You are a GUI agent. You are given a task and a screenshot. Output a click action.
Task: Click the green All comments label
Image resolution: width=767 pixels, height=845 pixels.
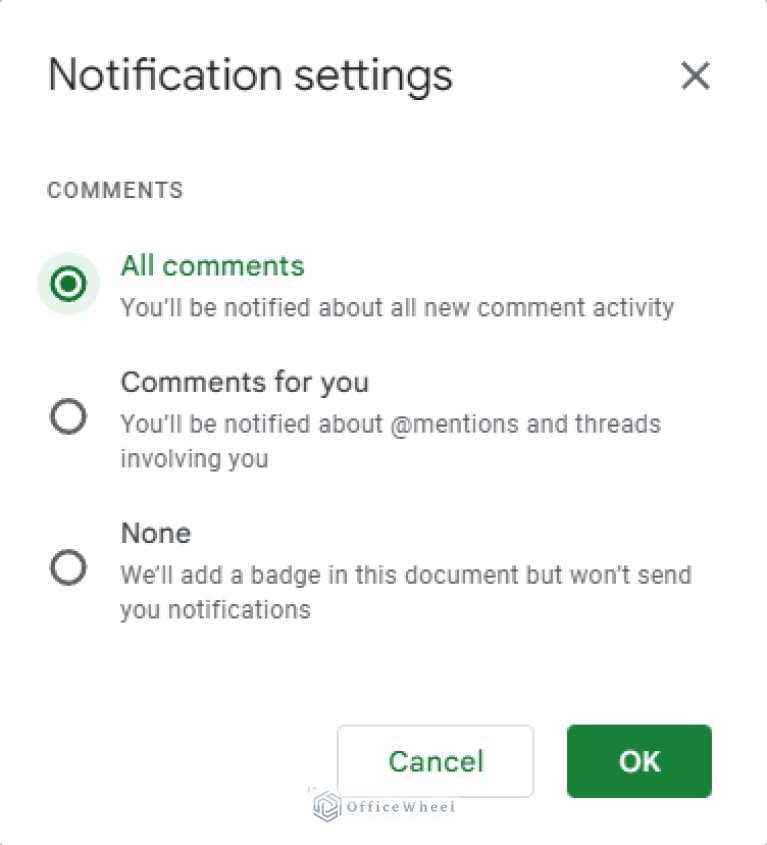coord(212,266)
